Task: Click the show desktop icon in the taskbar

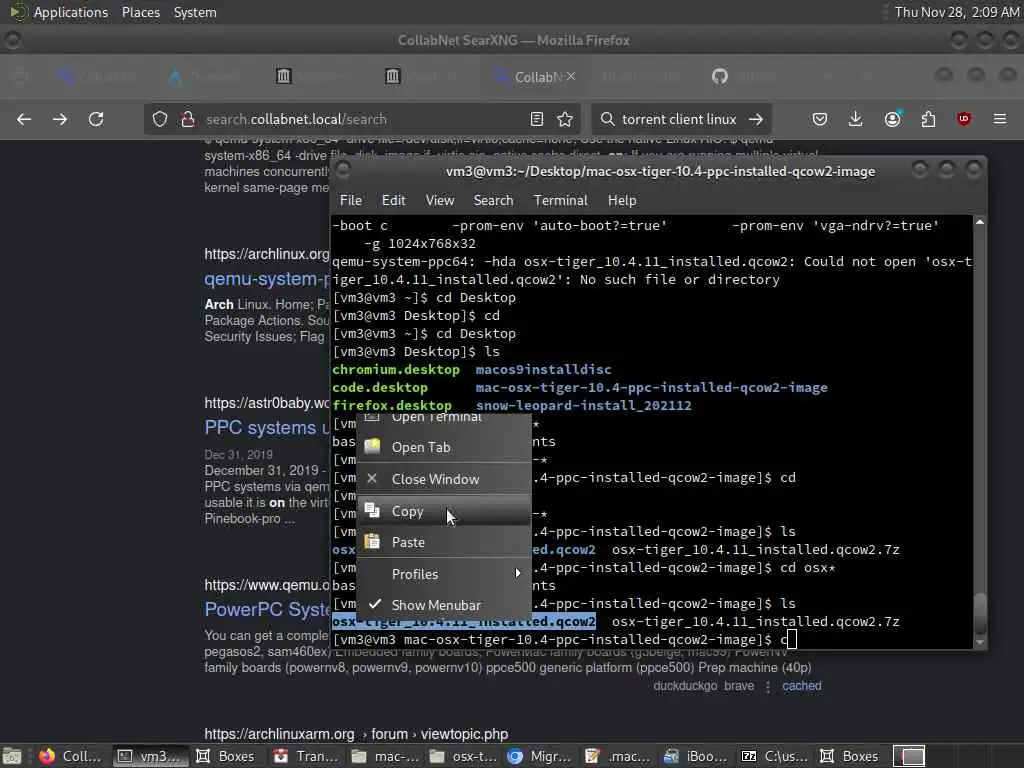Action: (x=12, y=756)
